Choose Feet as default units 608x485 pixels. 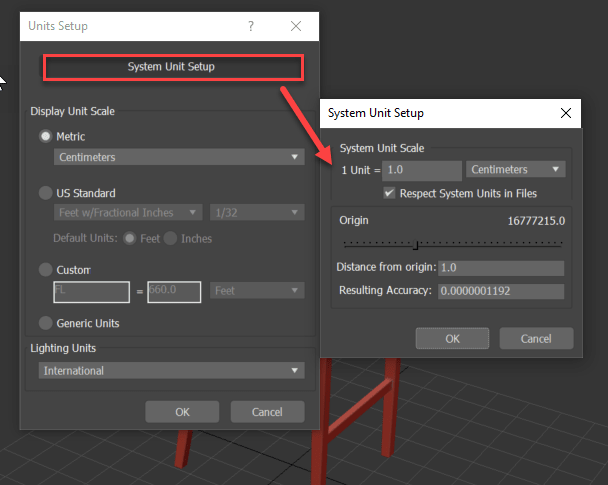(x=130, y=238)
